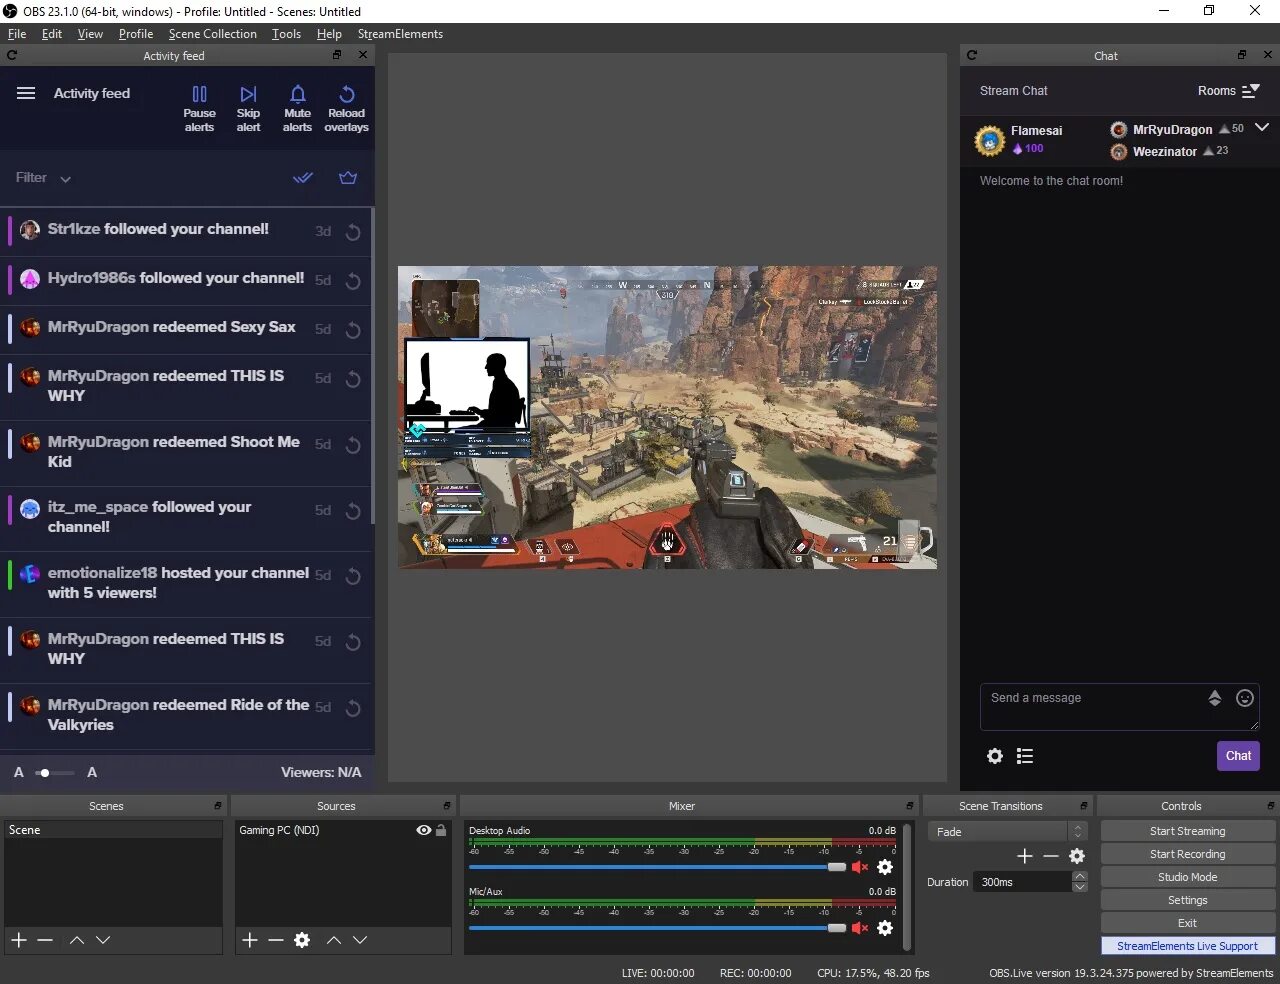Add a new scene with the plus icon
Image resolution: width=1280 pixels, height=984 pixels.
point(19,940)
